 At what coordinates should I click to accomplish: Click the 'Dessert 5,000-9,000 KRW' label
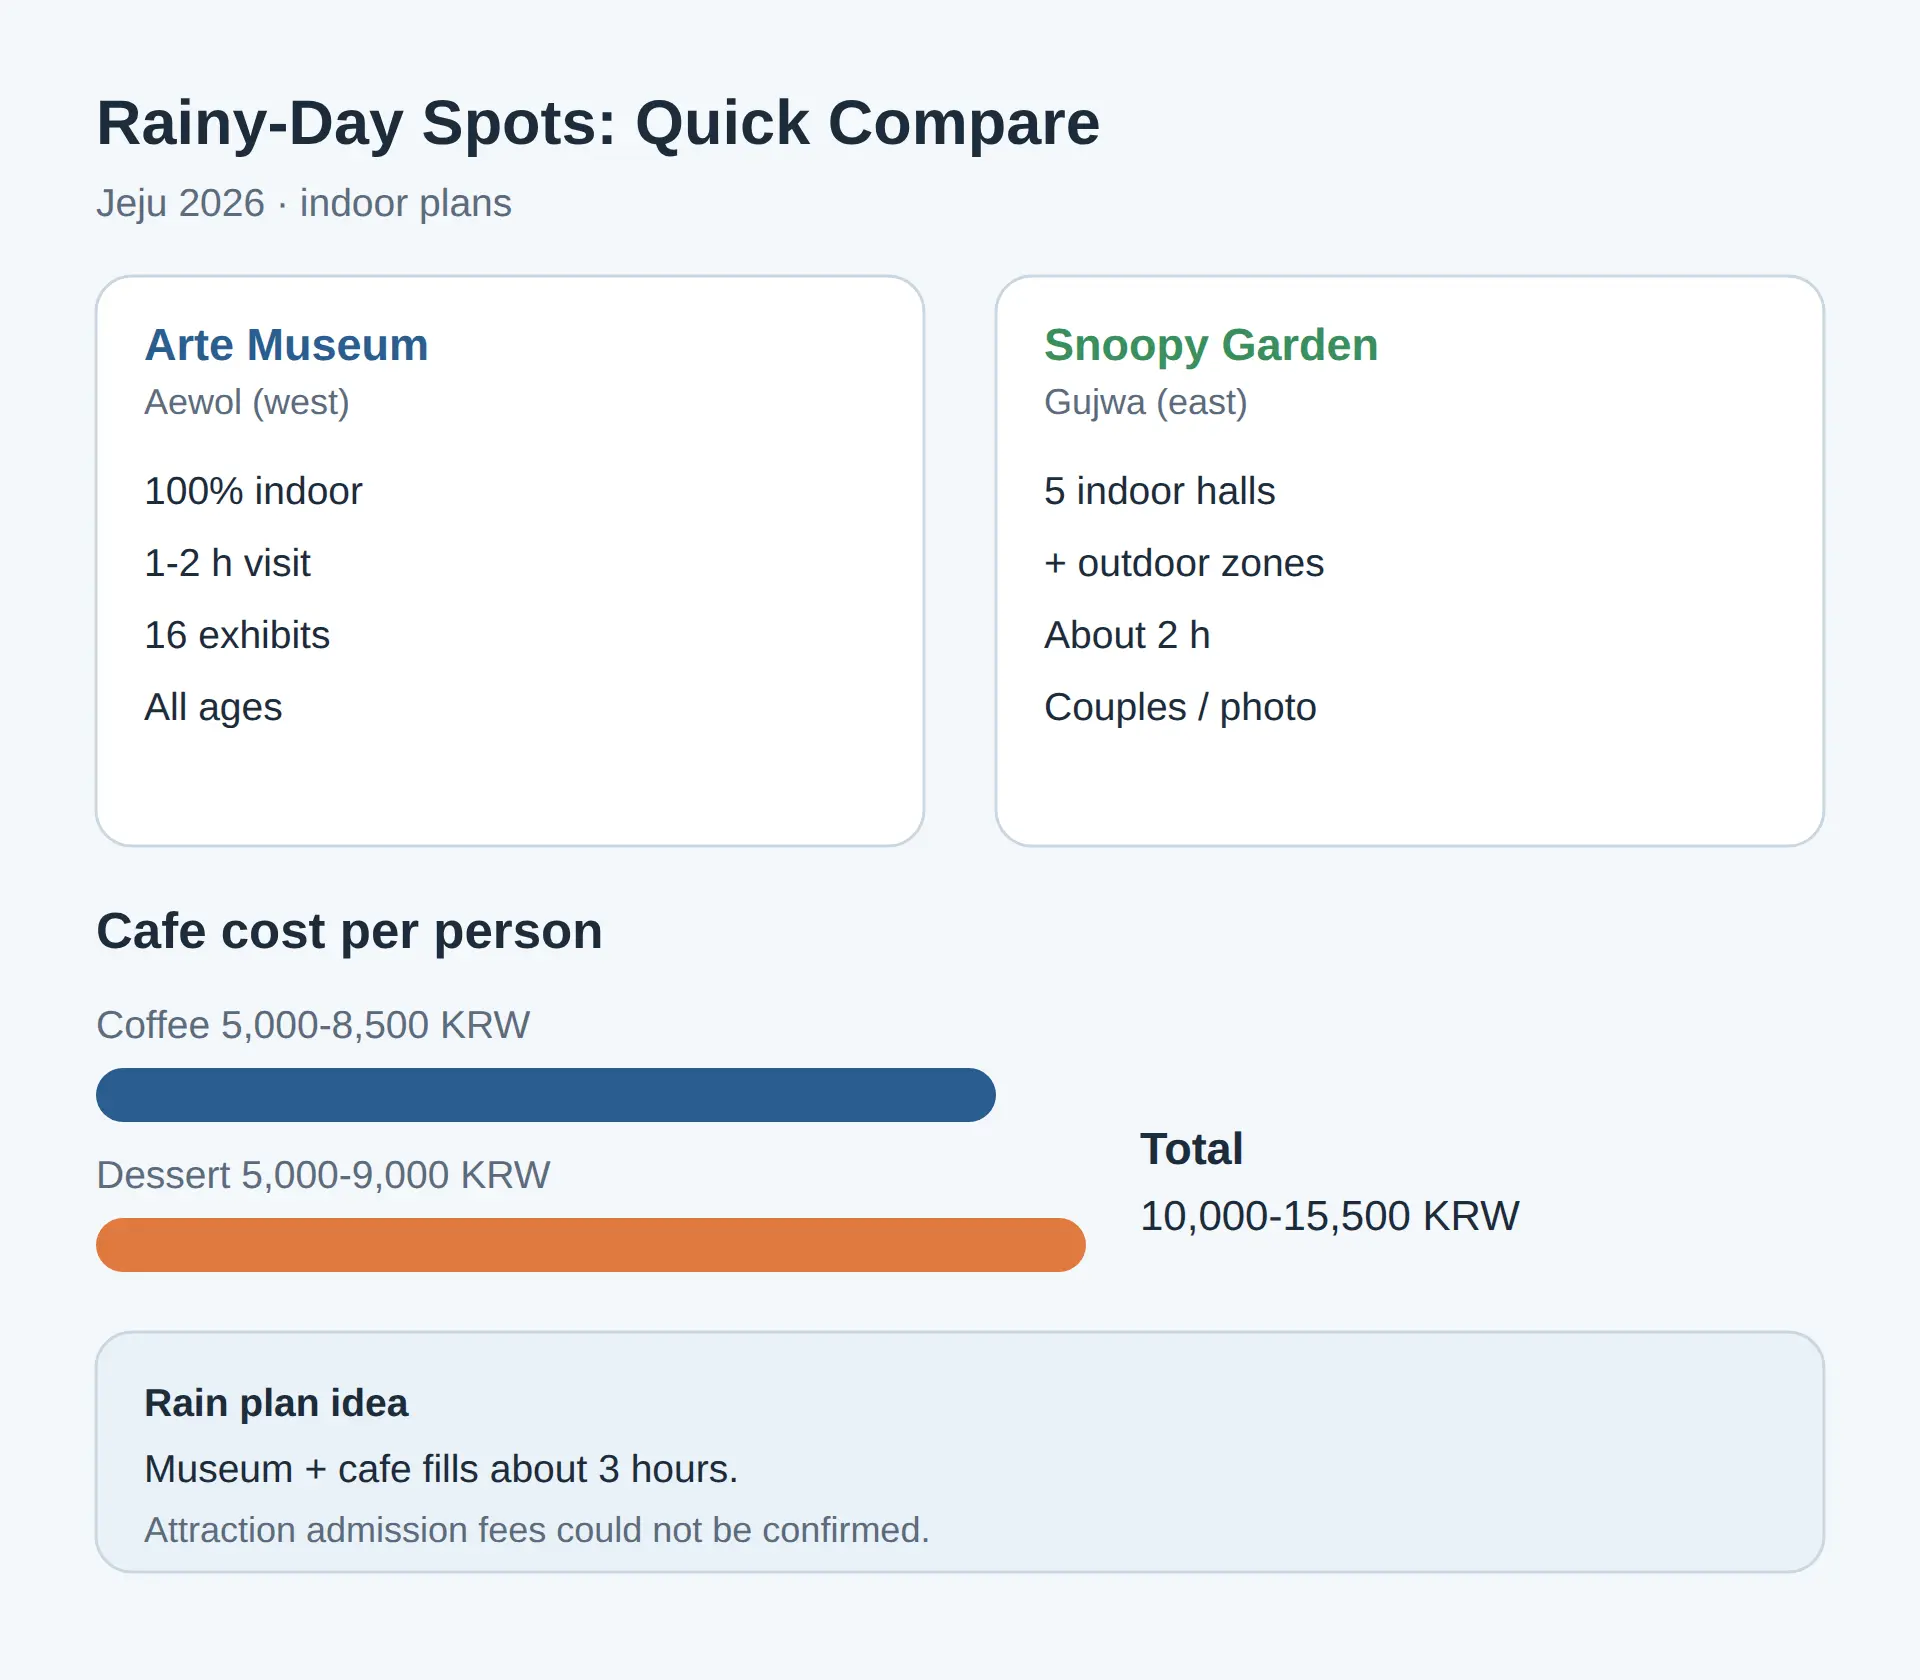click(x=323, y=1175)
